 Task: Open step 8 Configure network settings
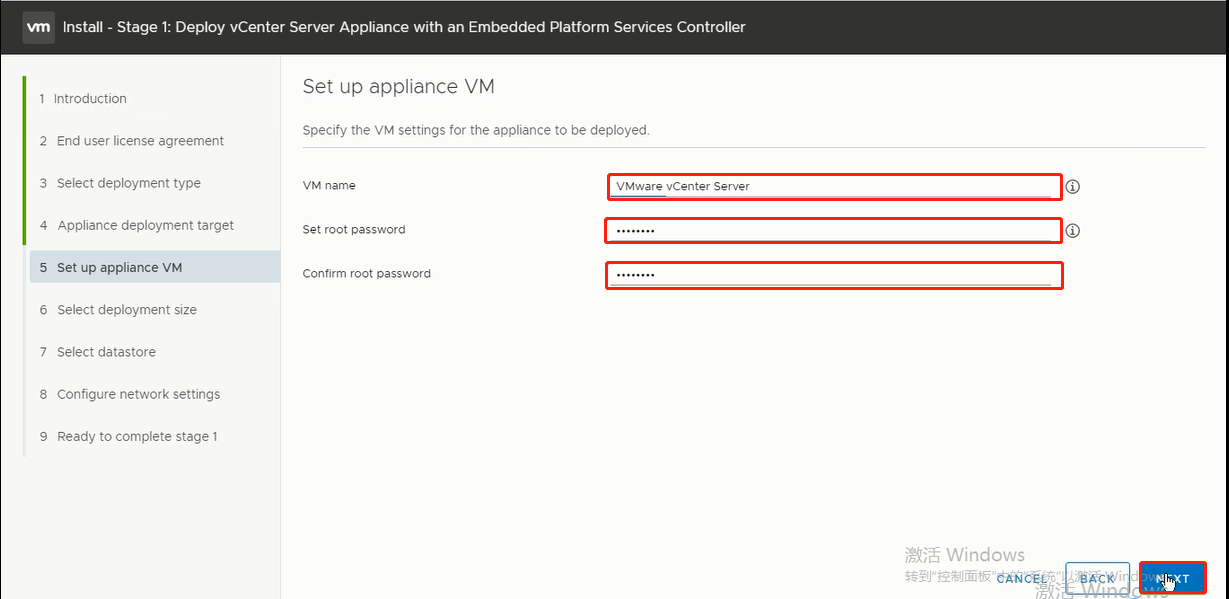(130, 394)
